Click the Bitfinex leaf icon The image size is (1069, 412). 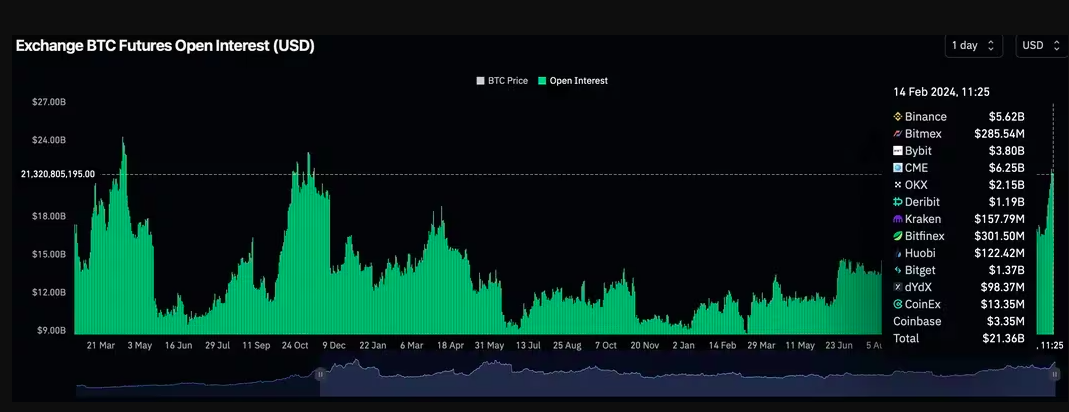[898, 236]
